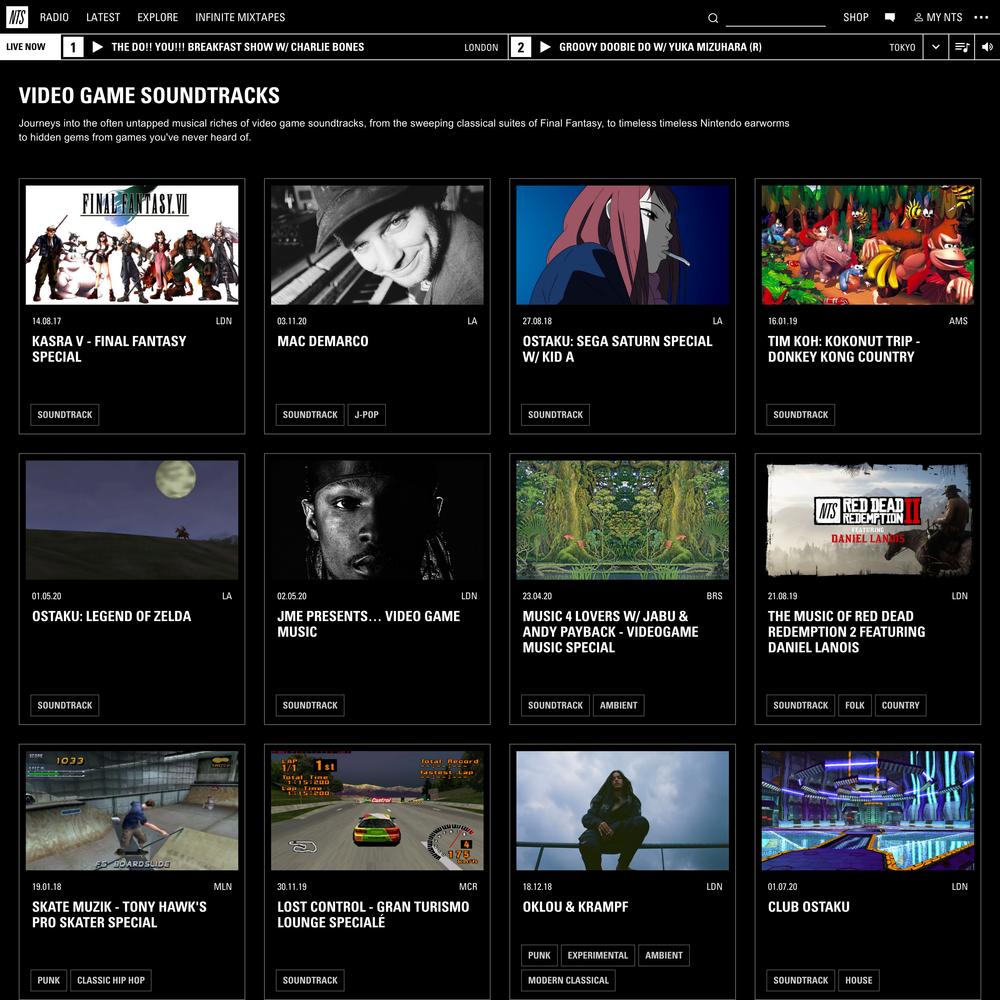This screenshot has width=1000, height=1000.
Task: Click Ambient tag on Music 4 Lovers
Action: tap(619, 705)
